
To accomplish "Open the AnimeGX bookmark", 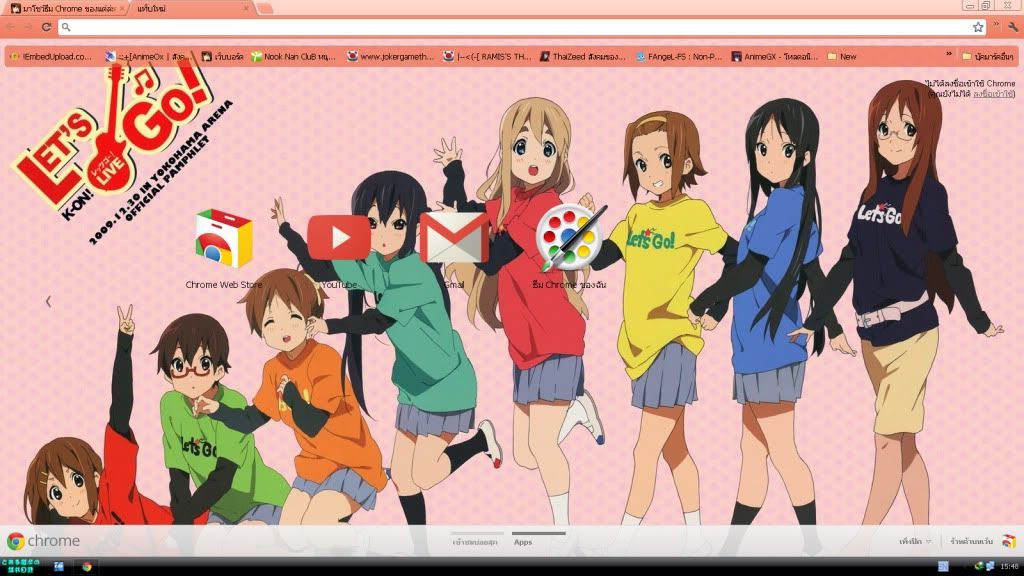I will click(772, 56).
